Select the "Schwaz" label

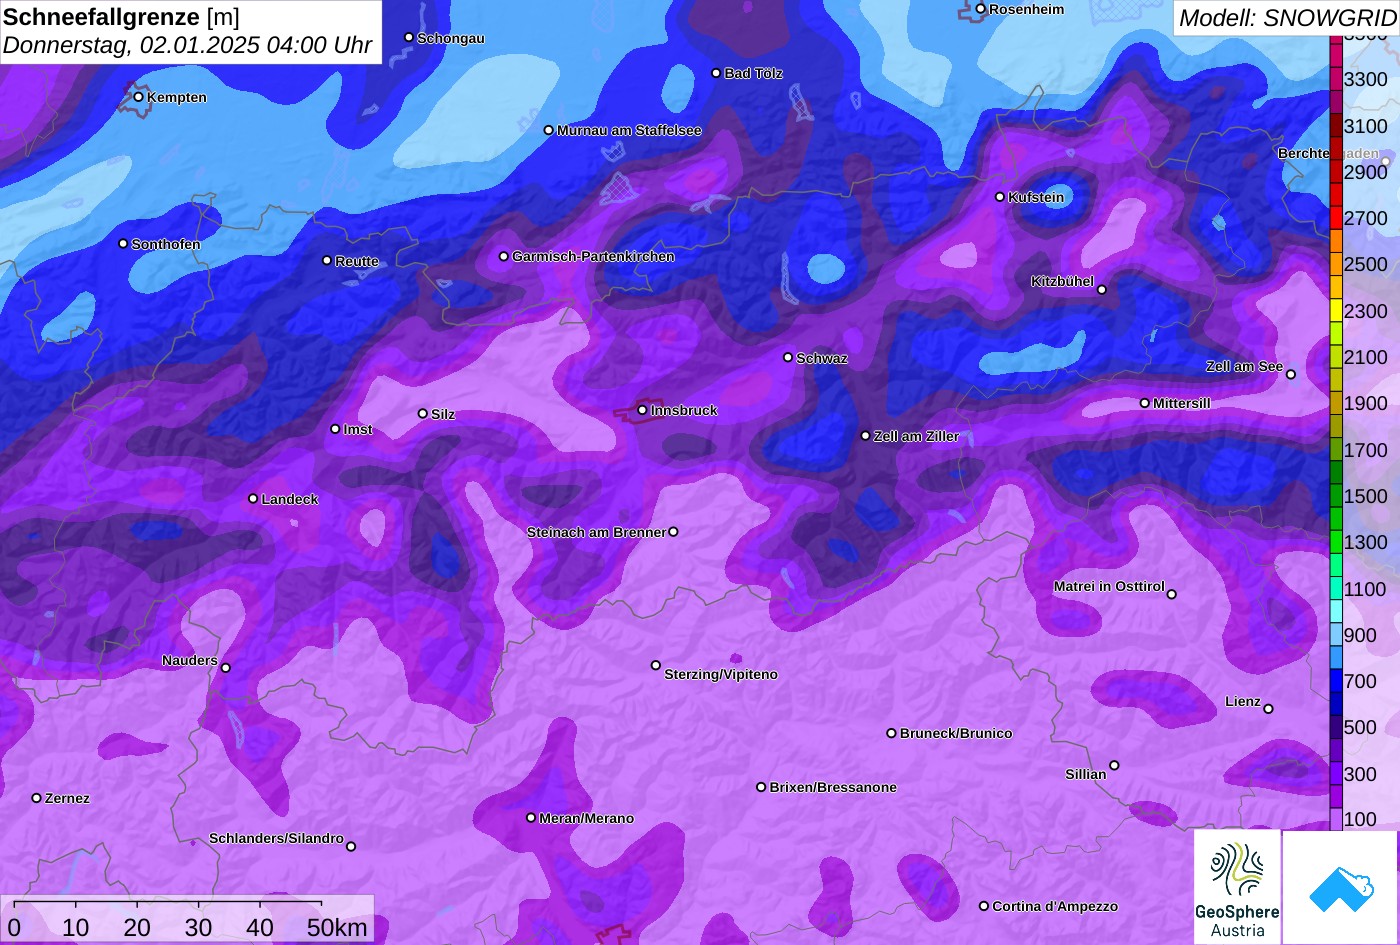click(x=822, y=359)
